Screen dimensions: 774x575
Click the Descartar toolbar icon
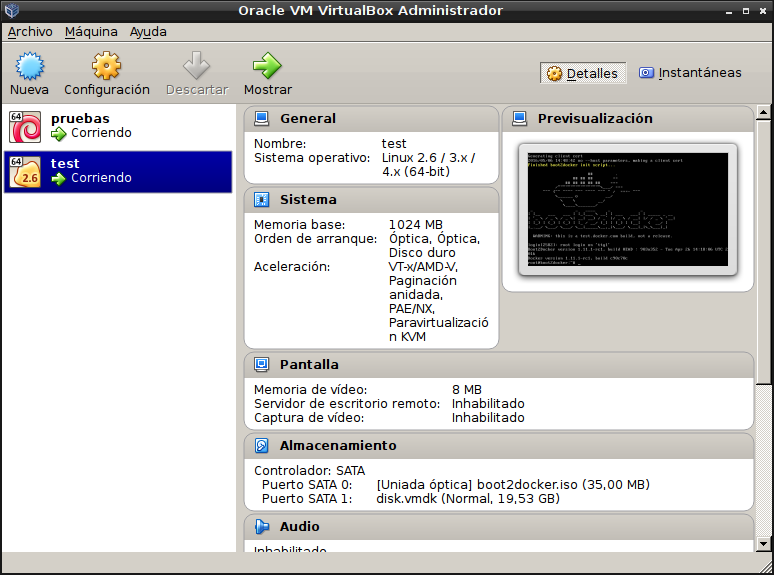(197, 67)
